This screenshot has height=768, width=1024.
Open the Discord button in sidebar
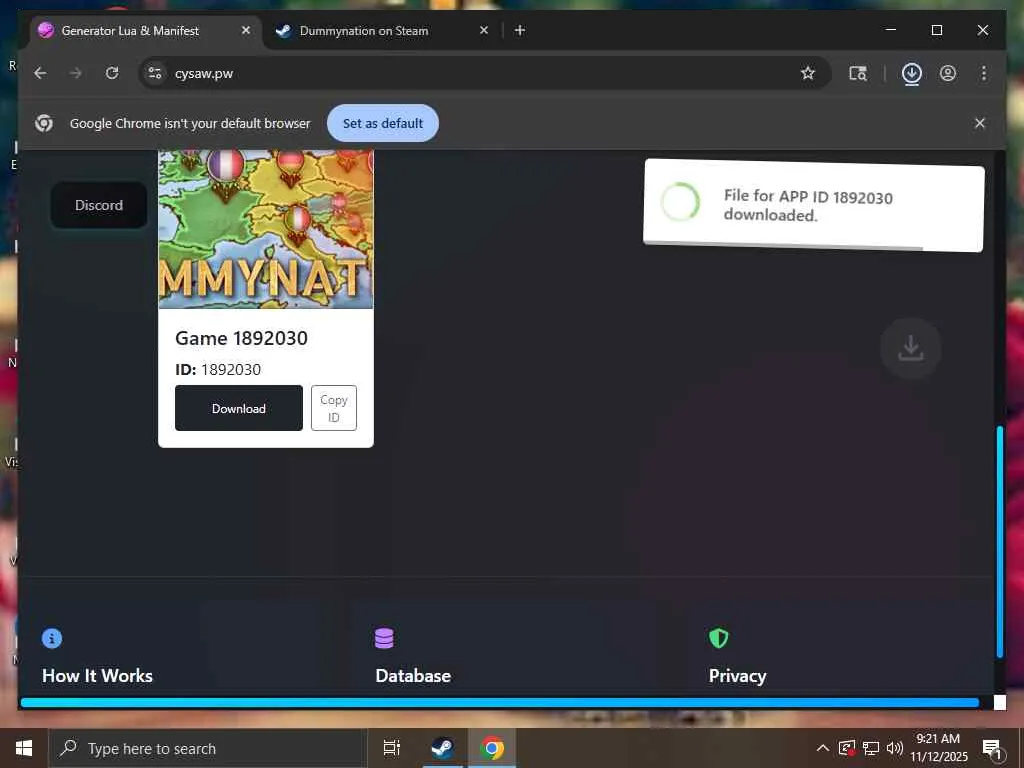pos(99,205)
